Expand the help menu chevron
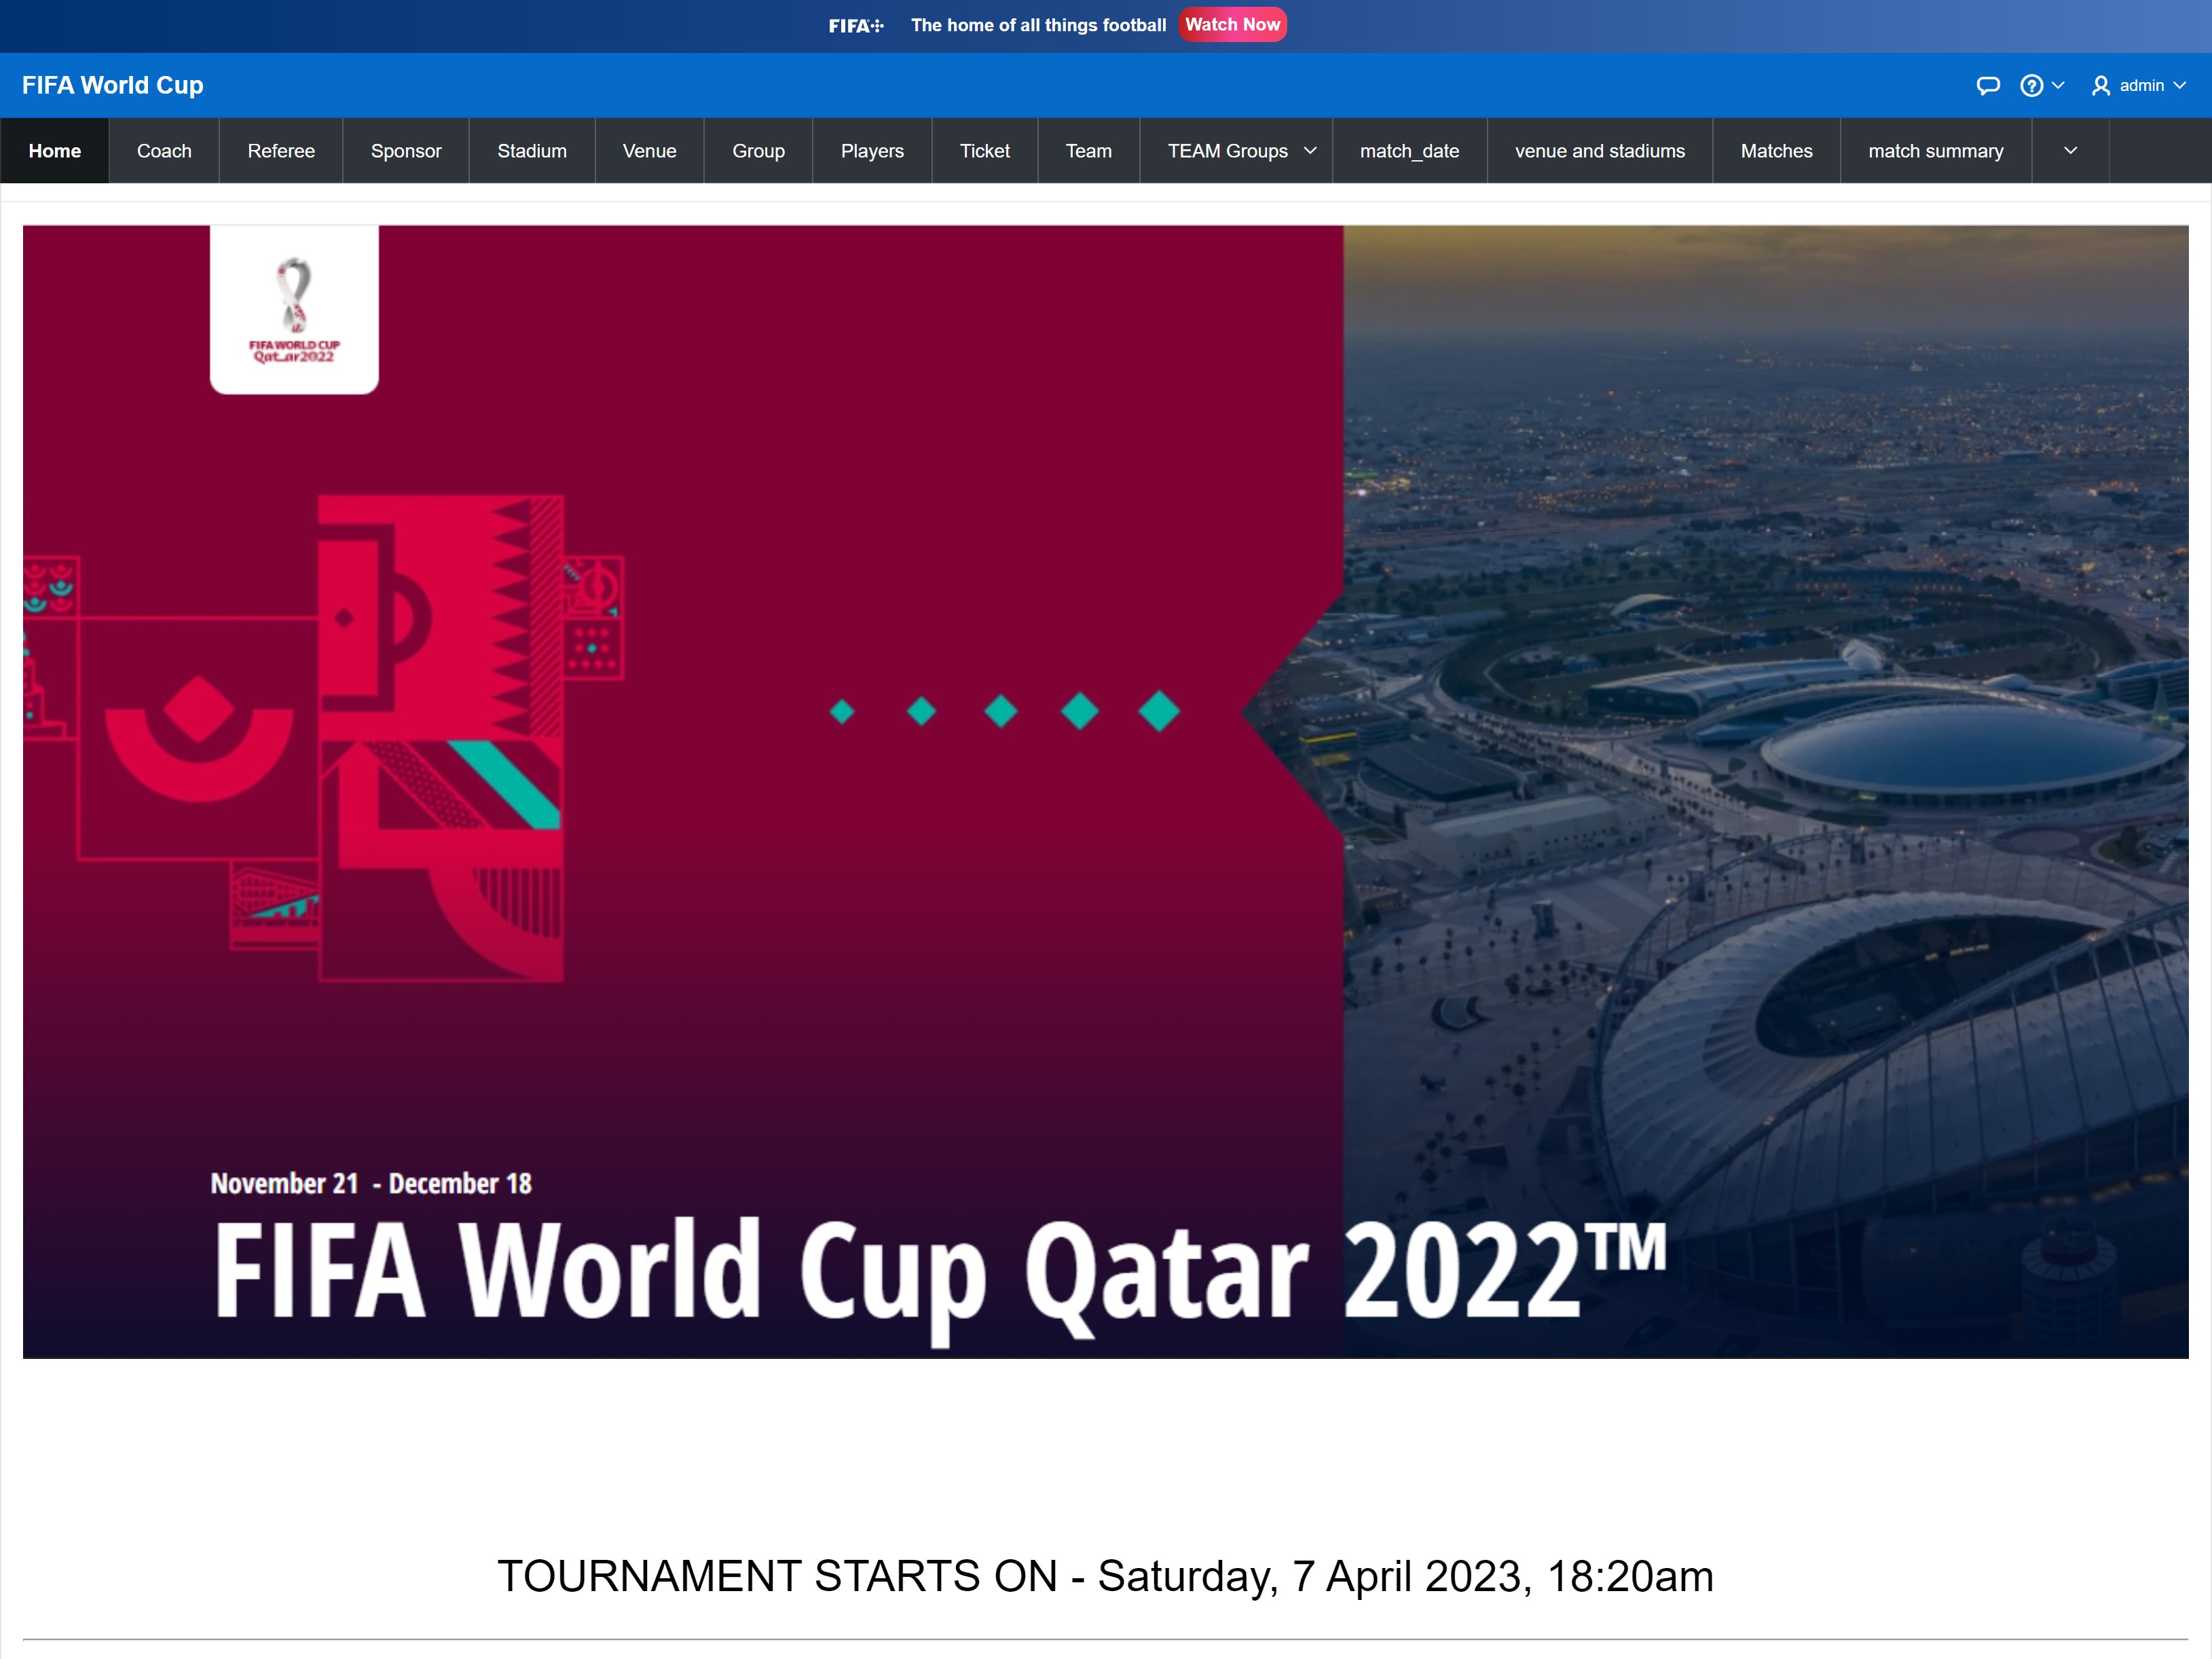Image resolution: width=2212 pixels, height=1659 pixels. (2058, 86)
